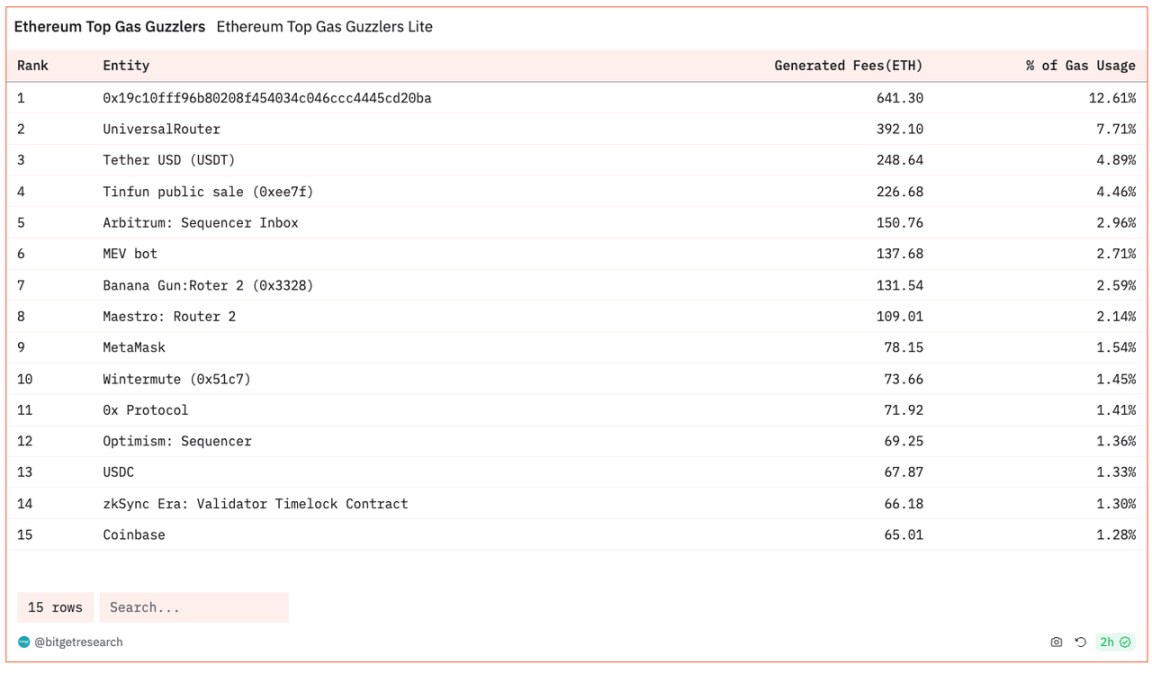Select the zkSync Era: Validator Timelock Contract row
This screenshot has height=673, width=1152.
coord(255,504)
